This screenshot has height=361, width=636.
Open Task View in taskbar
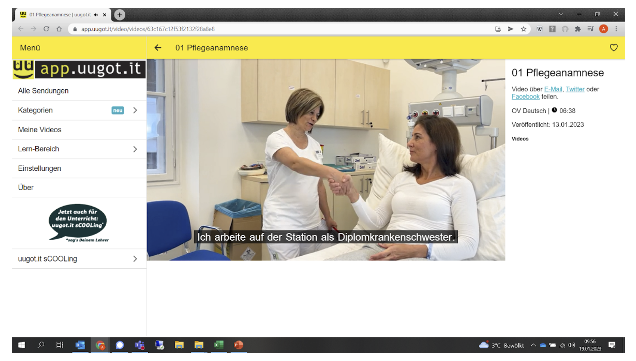click(x=60, y=345)
